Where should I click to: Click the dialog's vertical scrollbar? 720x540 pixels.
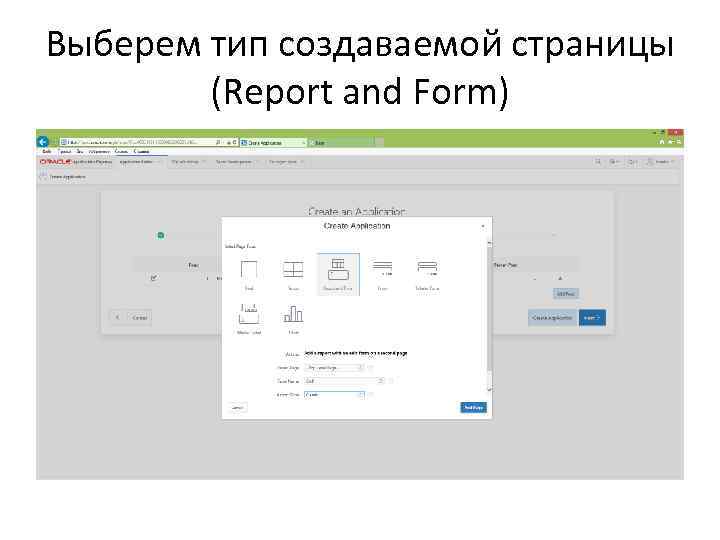point(489,317)
